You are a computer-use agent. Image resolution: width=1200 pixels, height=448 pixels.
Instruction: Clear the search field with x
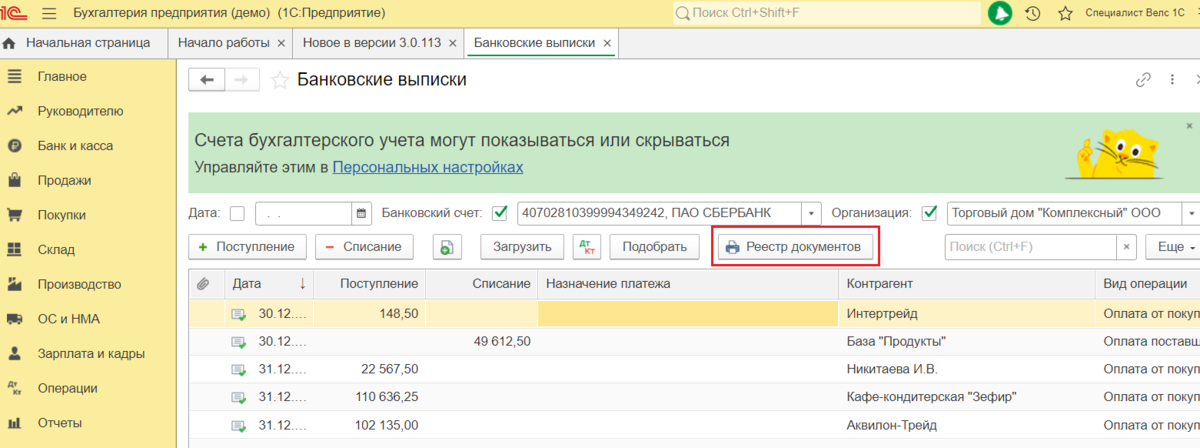point(1126,246)
